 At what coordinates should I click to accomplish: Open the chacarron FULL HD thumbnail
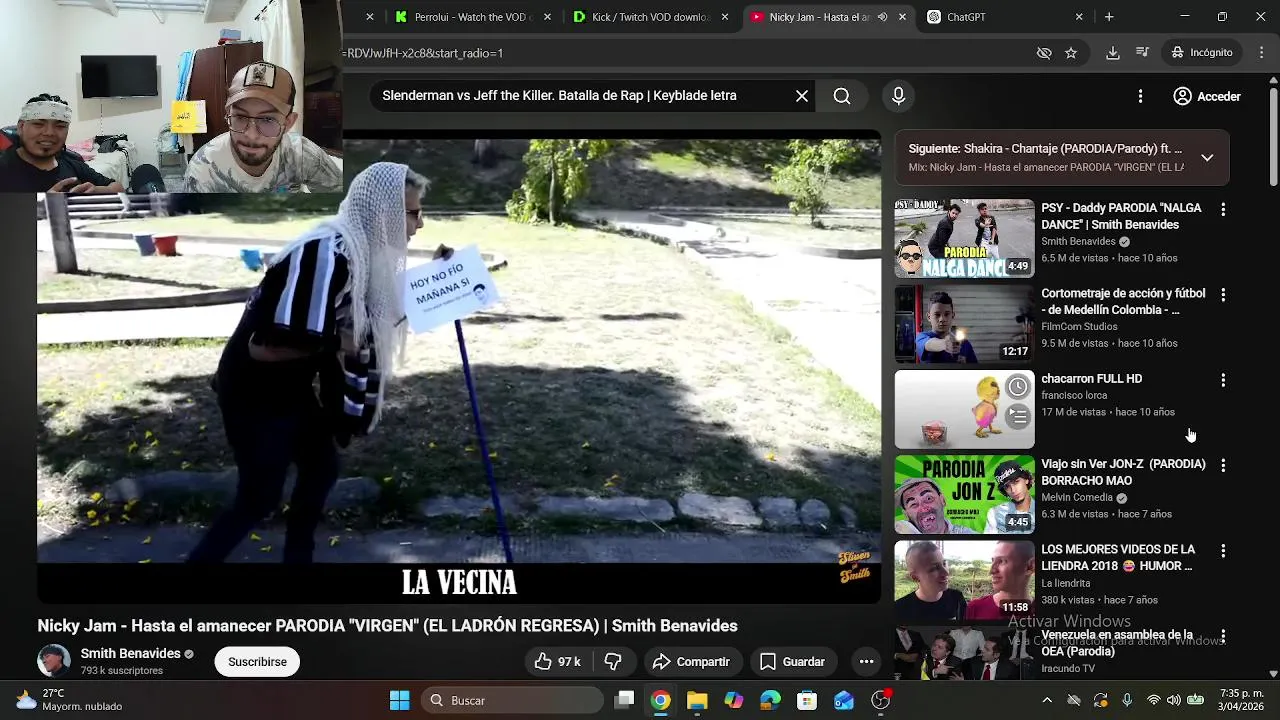click(x=964, y=409)
